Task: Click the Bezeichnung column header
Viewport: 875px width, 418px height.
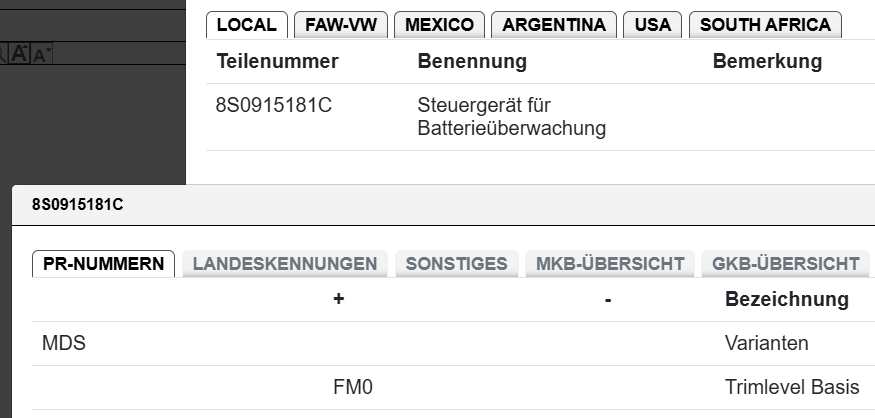Action: pyautogui.click(x=786, y=299)
